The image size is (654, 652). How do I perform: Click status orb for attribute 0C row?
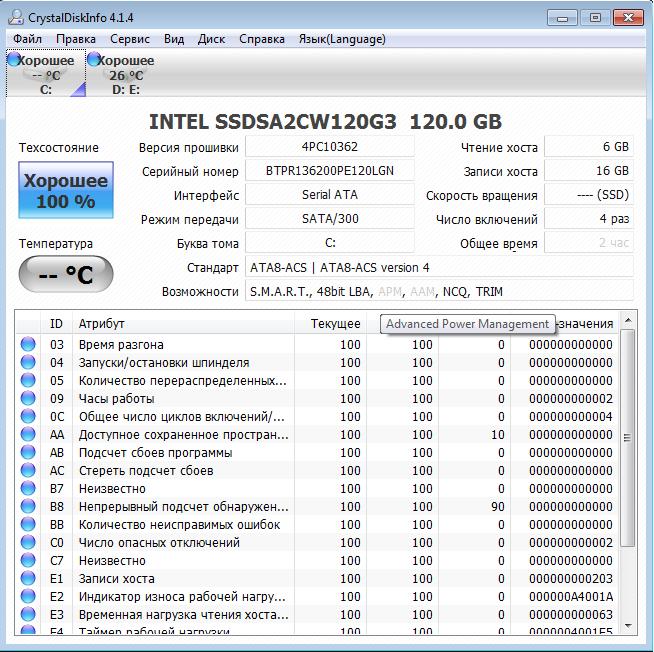[28, 416]
